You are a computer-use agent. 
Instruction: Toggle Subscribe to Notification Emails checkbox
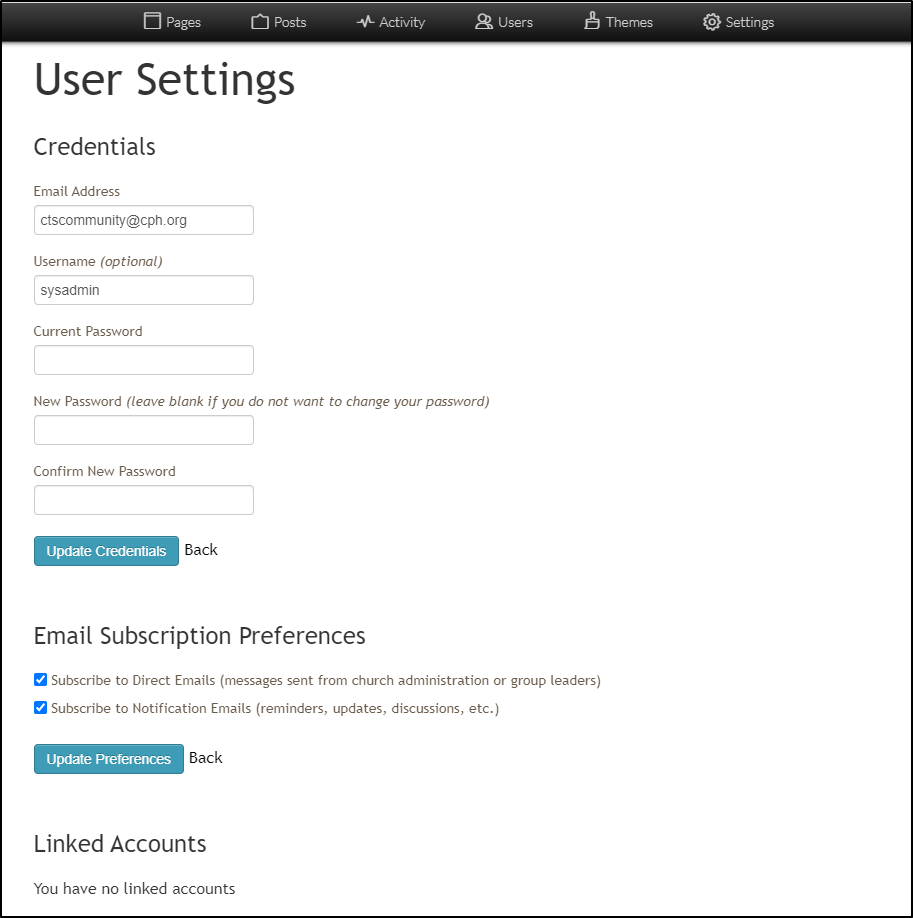click(41, 708)
